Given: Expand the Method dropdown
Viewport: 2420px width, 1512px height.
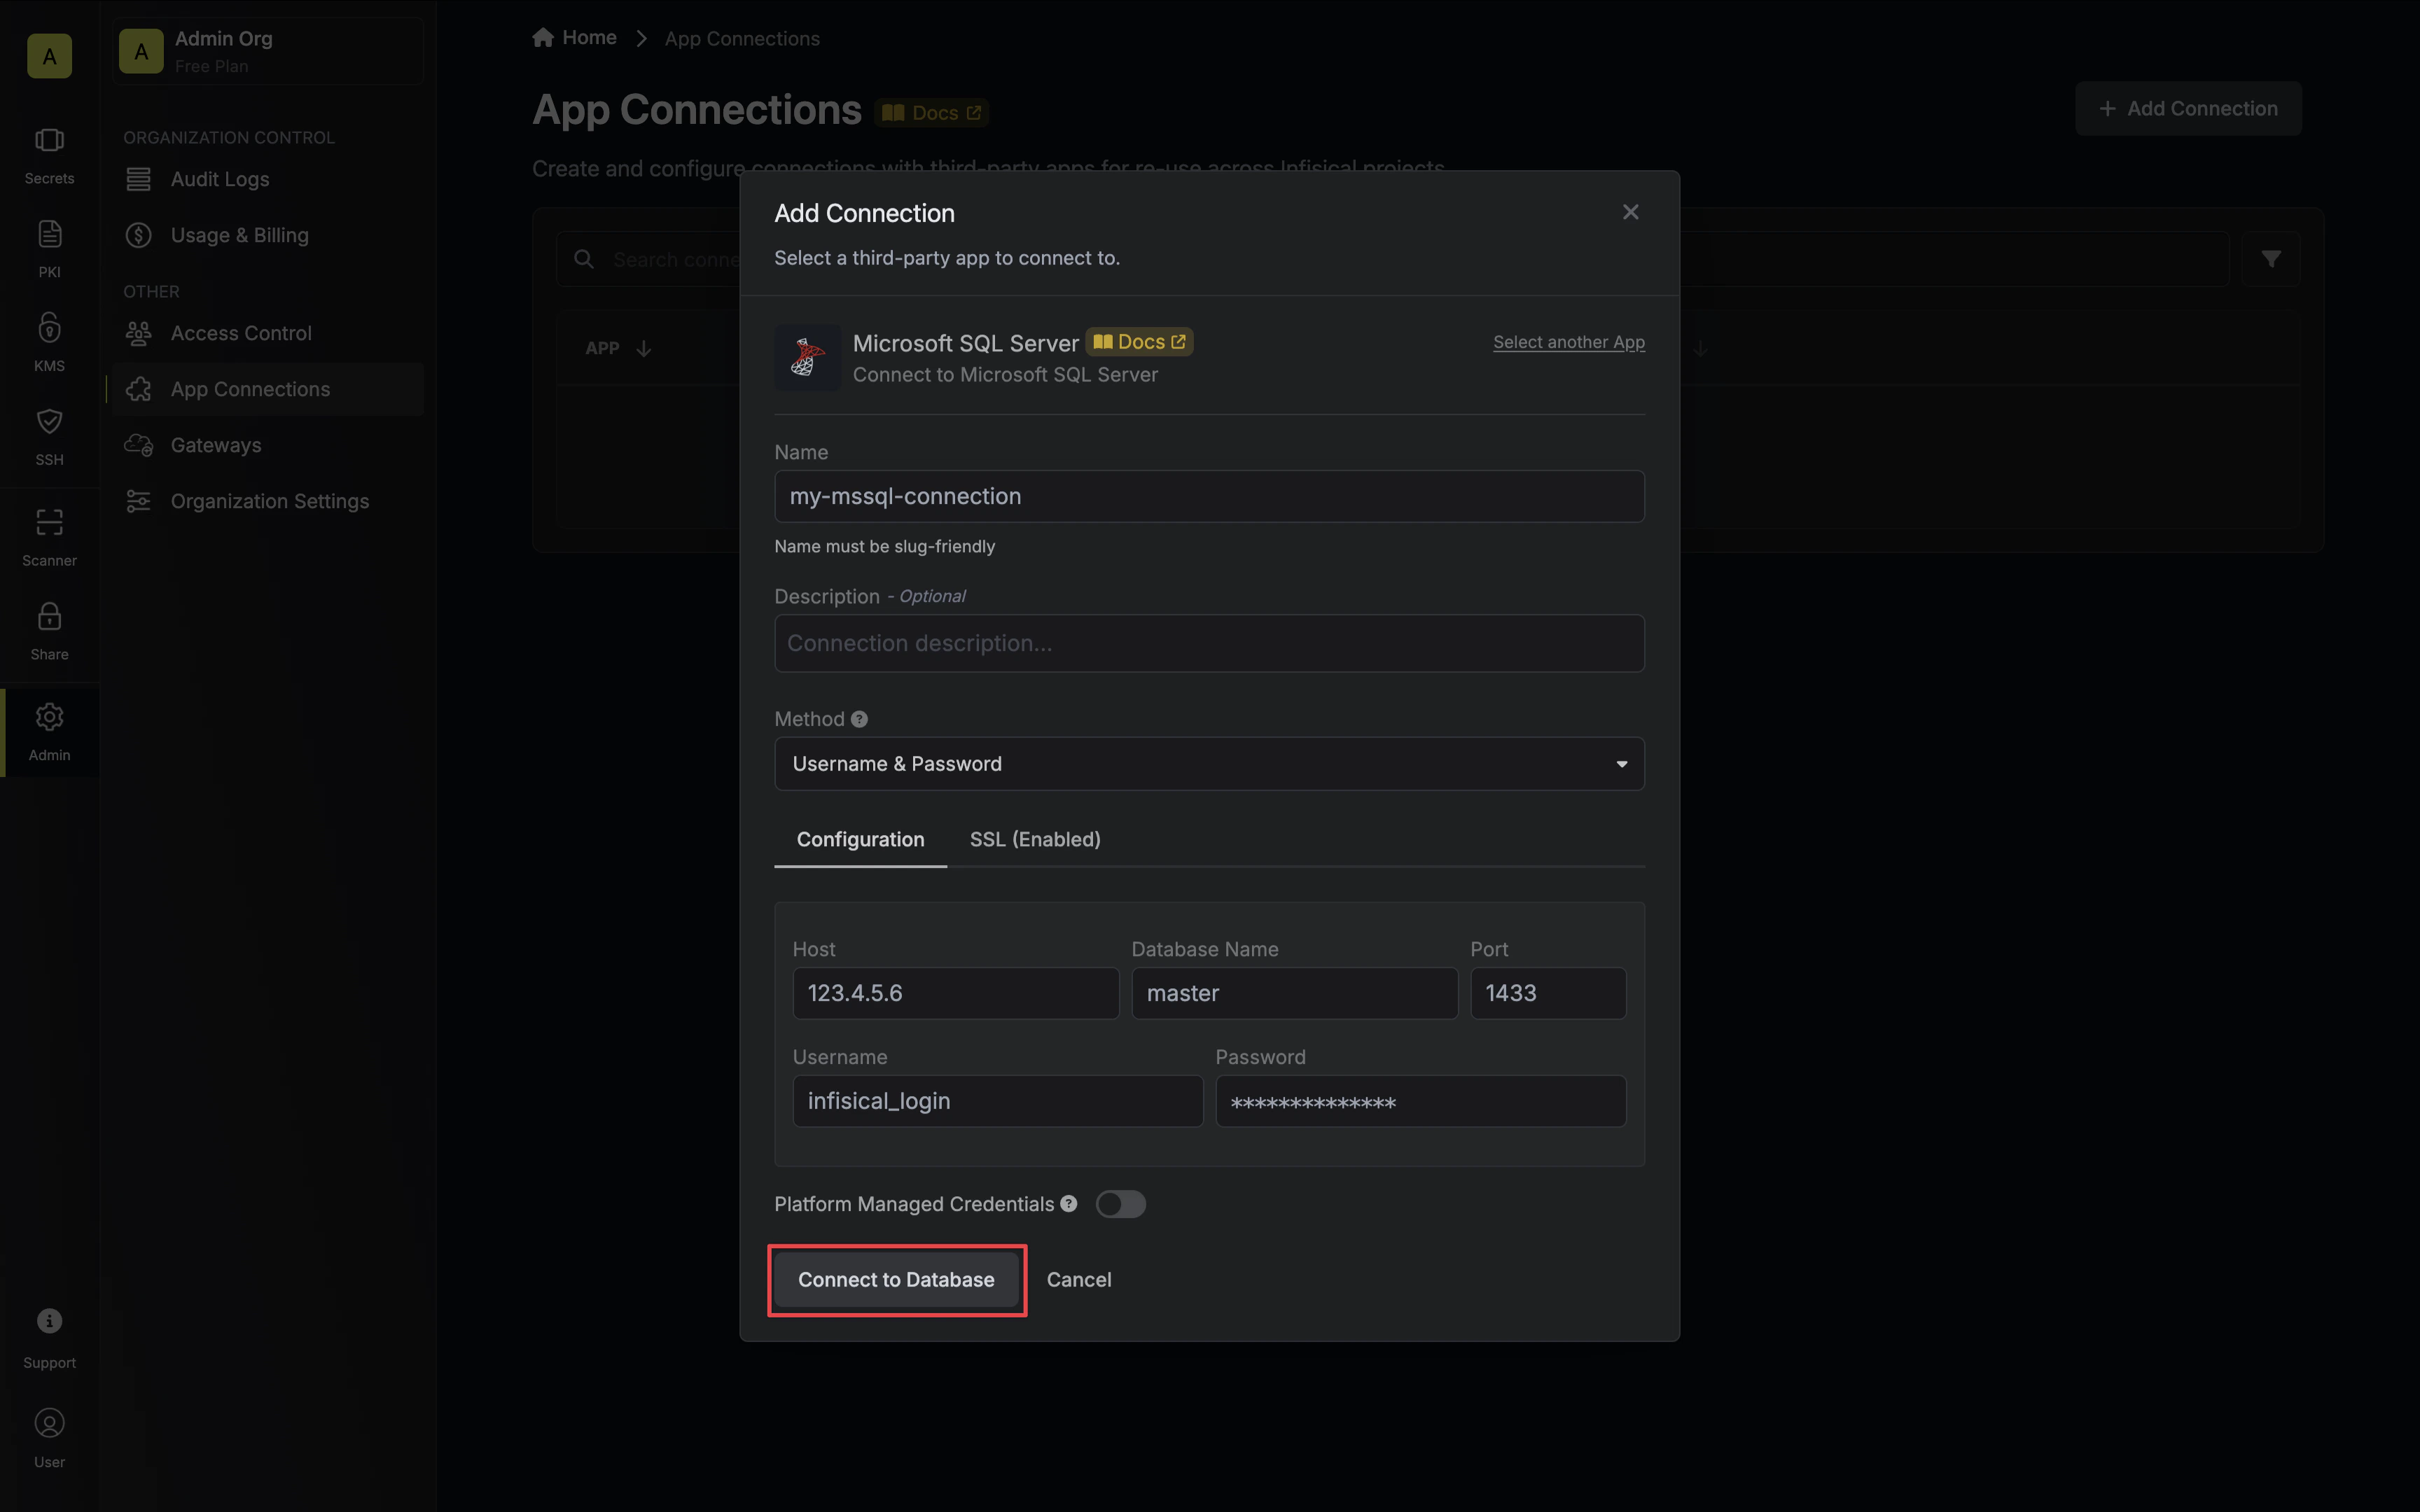Looking at the screenshot, I should pos(1209,764).
